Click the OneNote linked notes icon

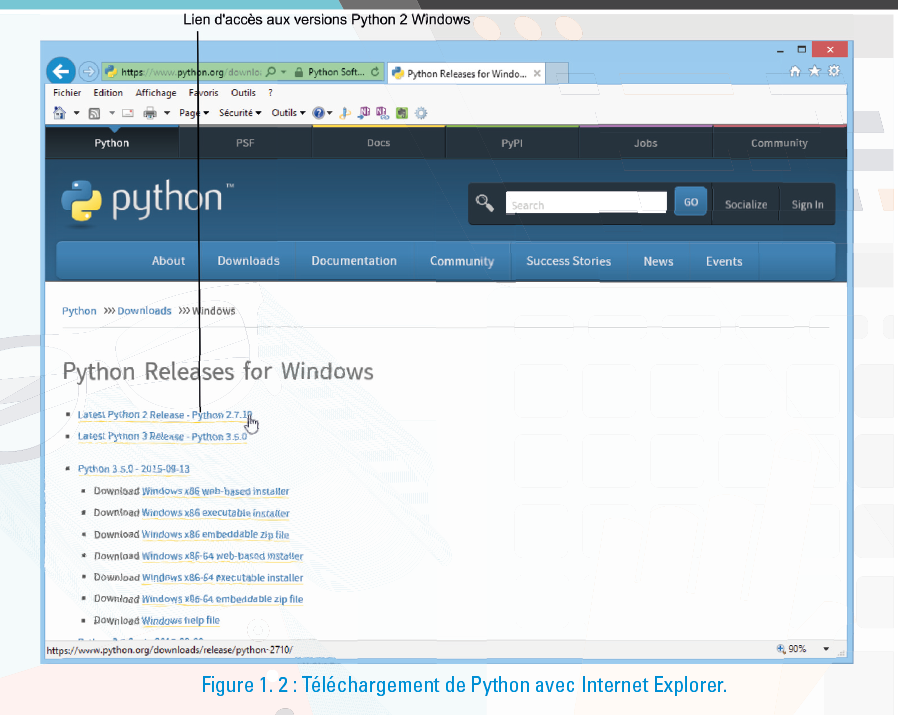tap(382, 113)
